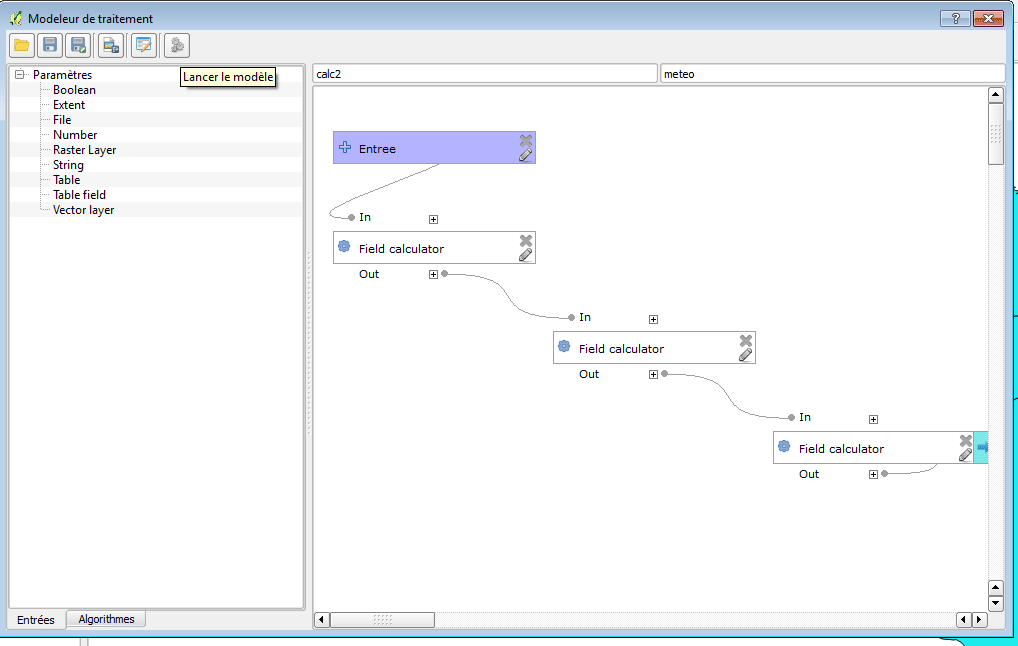Edit the third Field calculator with pencil
The height and width of the screenshot is (646, 1018).
pyautogui.click(x=965, y=455)
